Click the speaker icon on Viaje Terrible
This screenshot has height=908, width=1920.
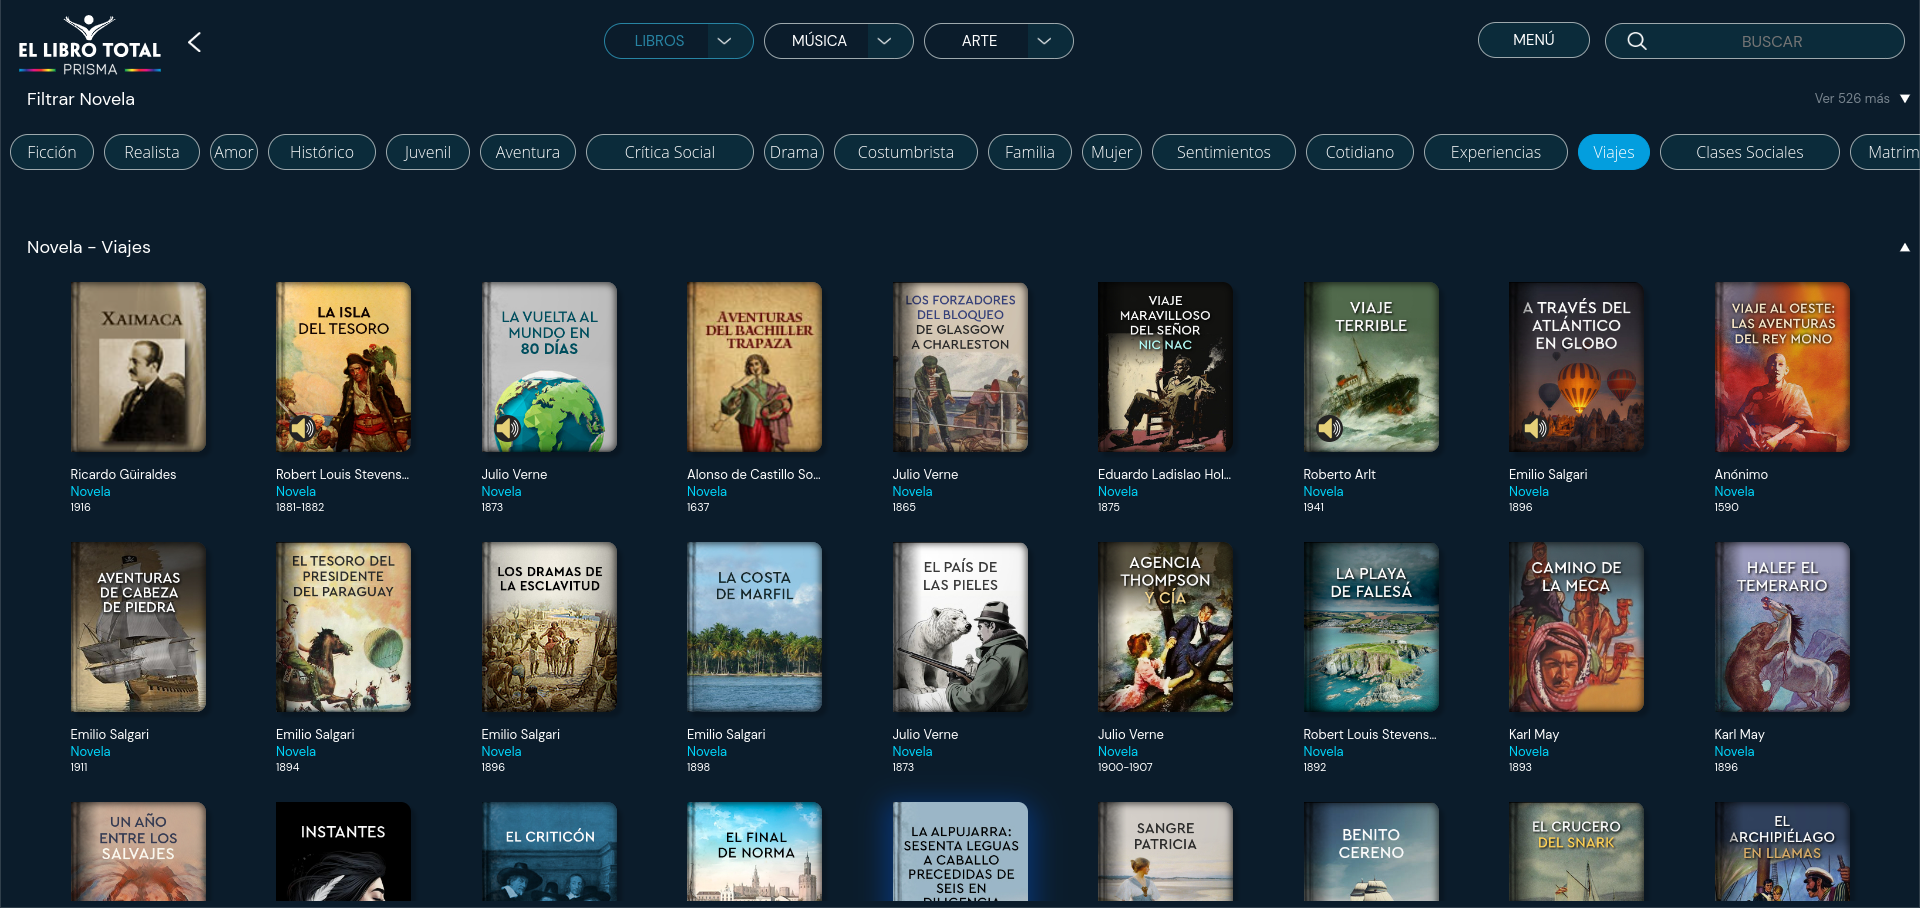click(1331, 428)
